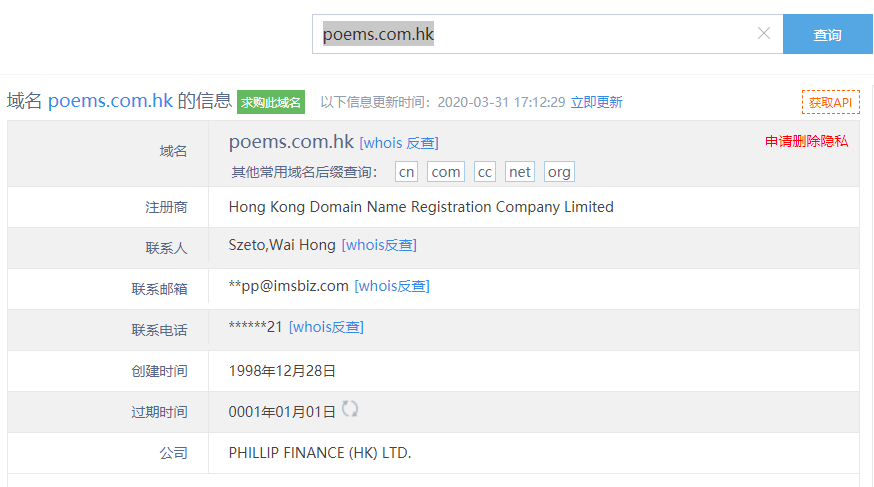Viewport: 874px width, 487px height.
Task: Click the poems.com.hk link in the heading
Action: (x=111, y=101)
